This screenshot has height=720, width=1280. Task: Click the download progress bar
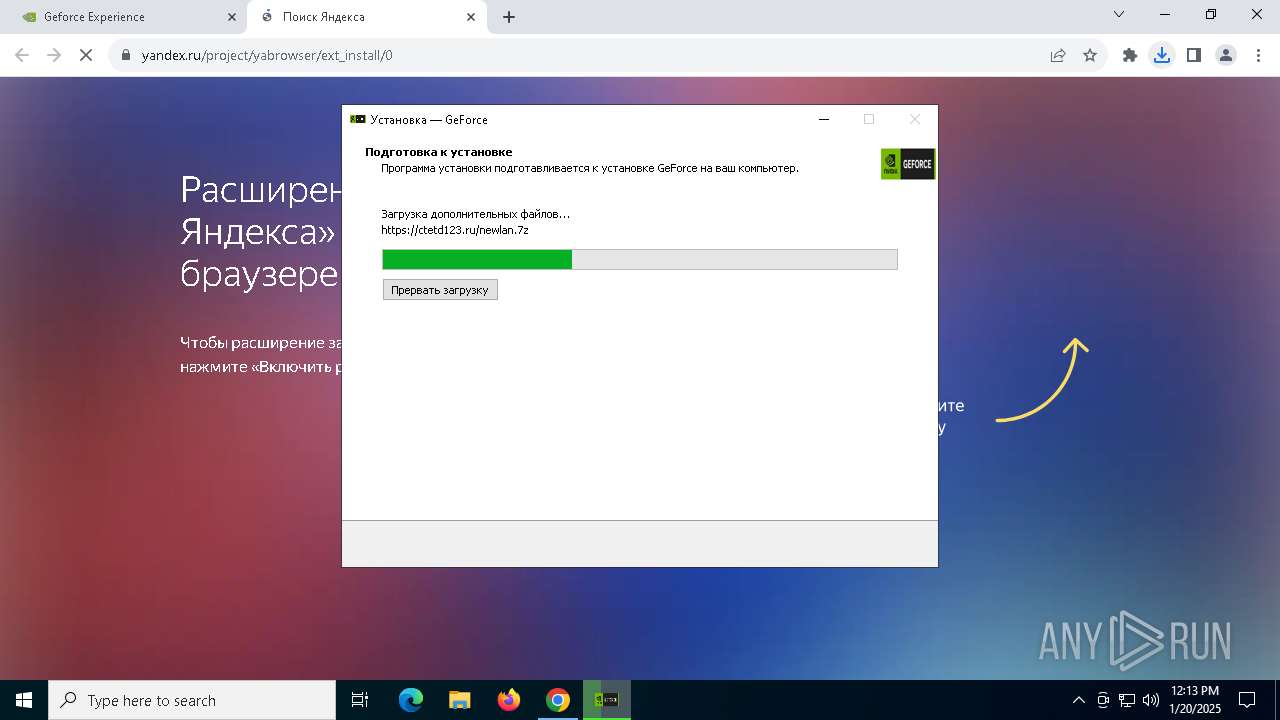[640, 260]
